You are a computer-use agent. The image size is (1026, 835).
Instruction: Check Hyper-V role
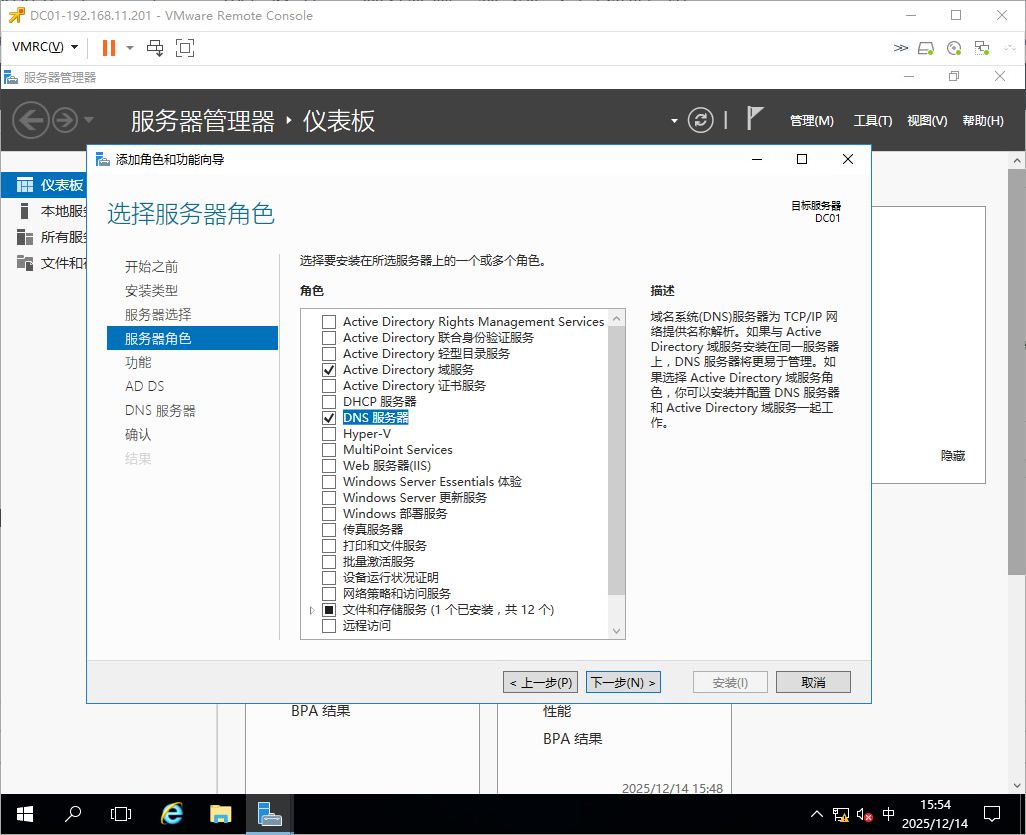click(x=329, y=434)
